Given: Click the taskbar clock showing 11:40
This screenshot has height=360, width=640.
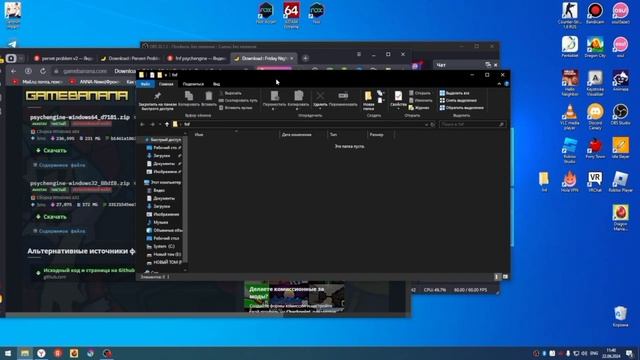Looking at the screenshot, I should (611, 353).
